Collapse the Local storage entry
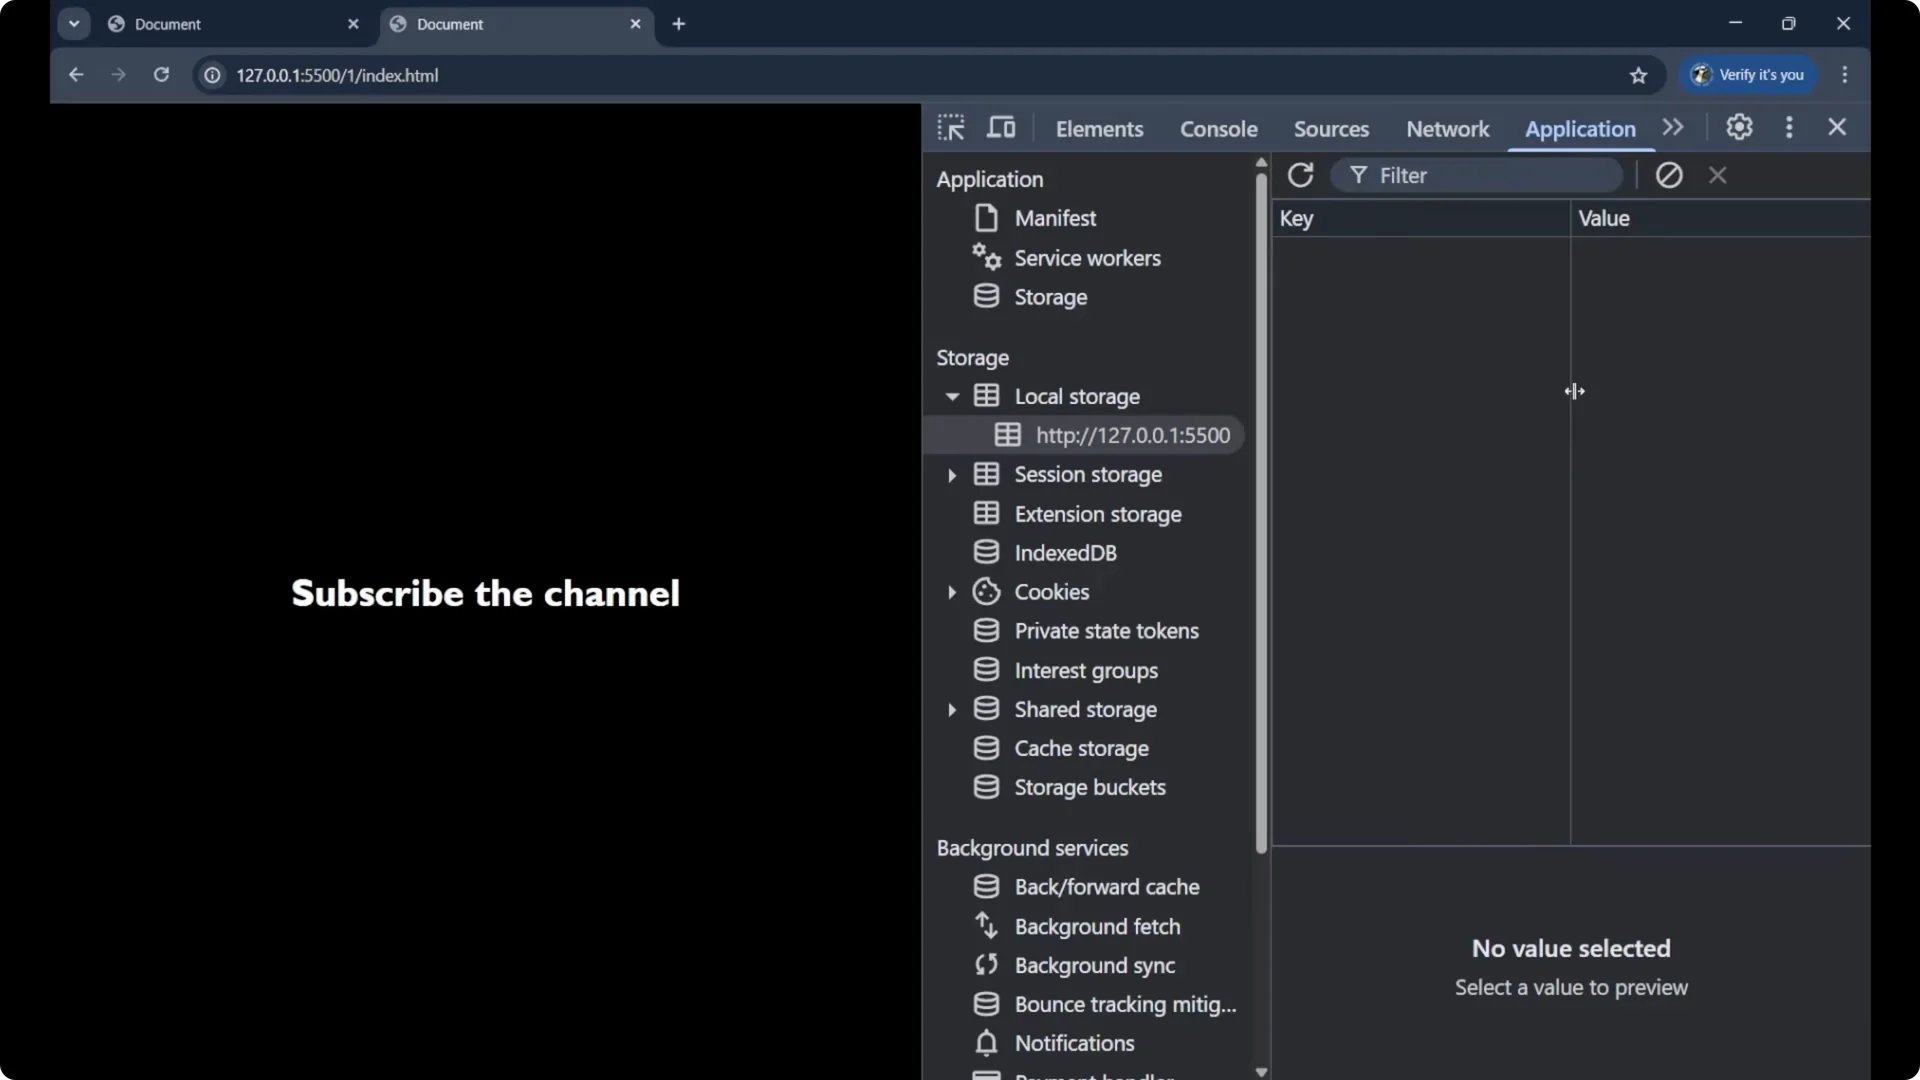 pyautogui.click(x=953, y=396)
